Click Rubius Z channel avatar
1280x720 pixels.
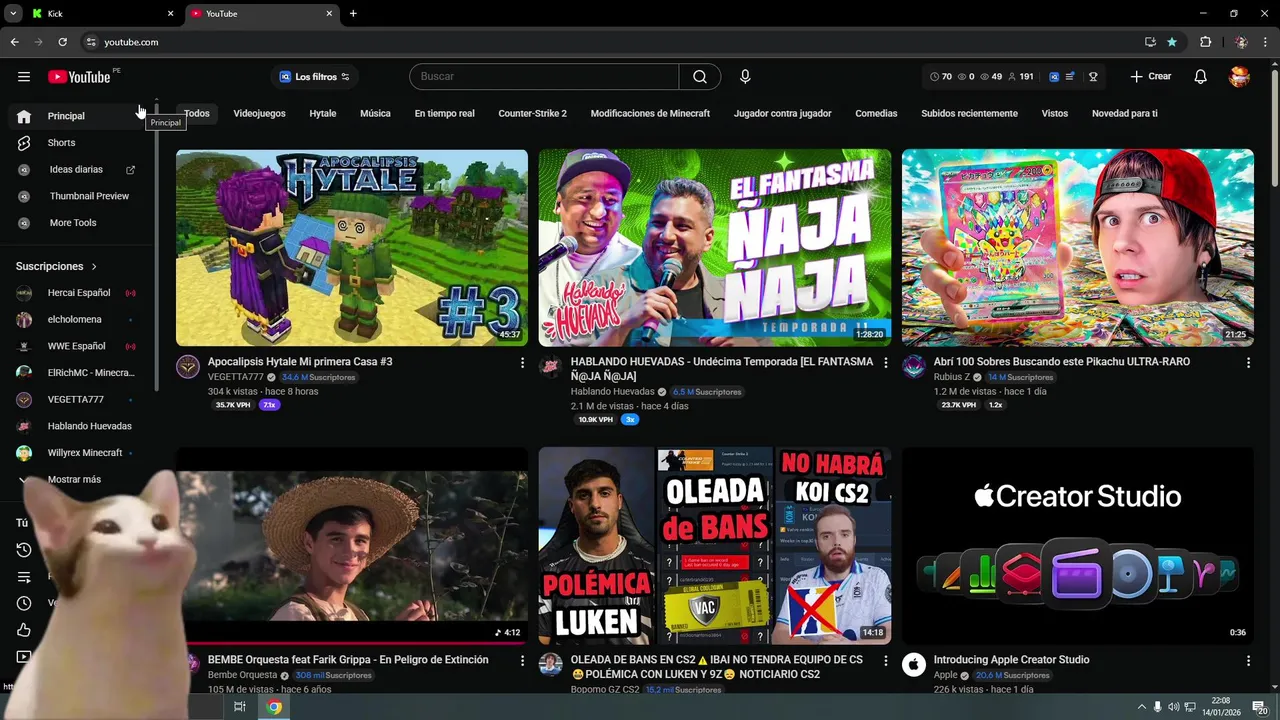click(914, 366)
